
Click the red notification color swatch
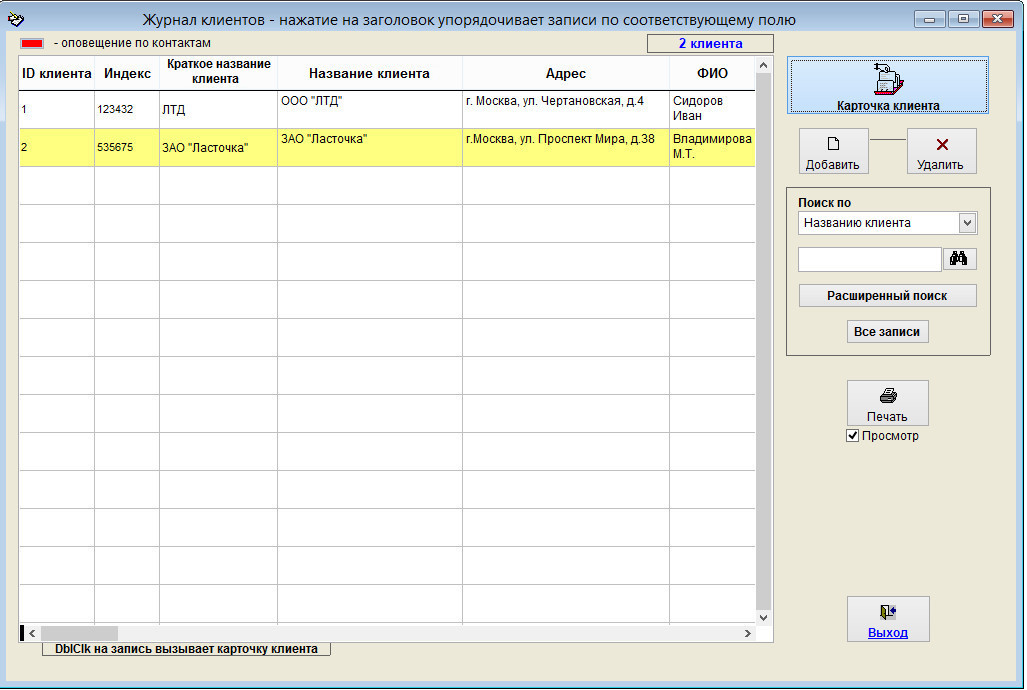click(32, 44)
